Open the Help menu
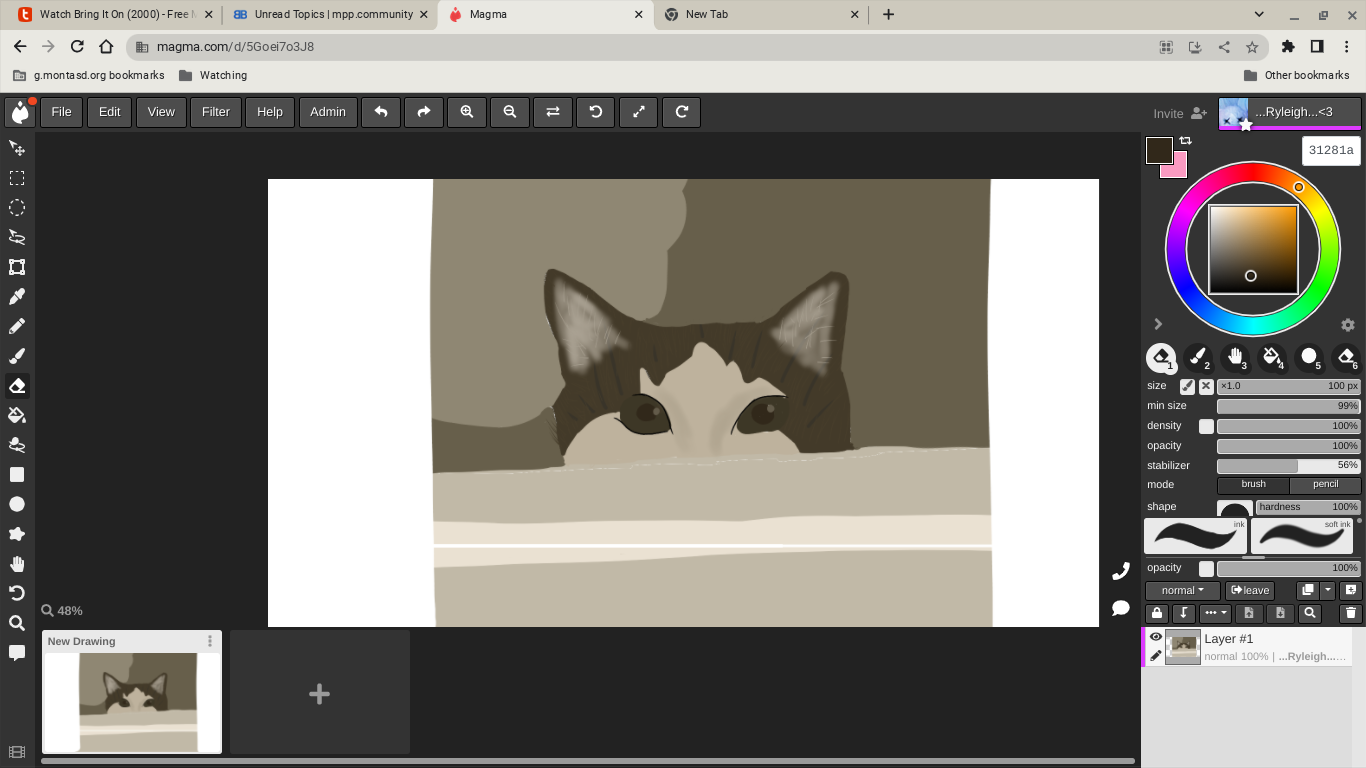The image size is (1366, 768). point(270,112)
